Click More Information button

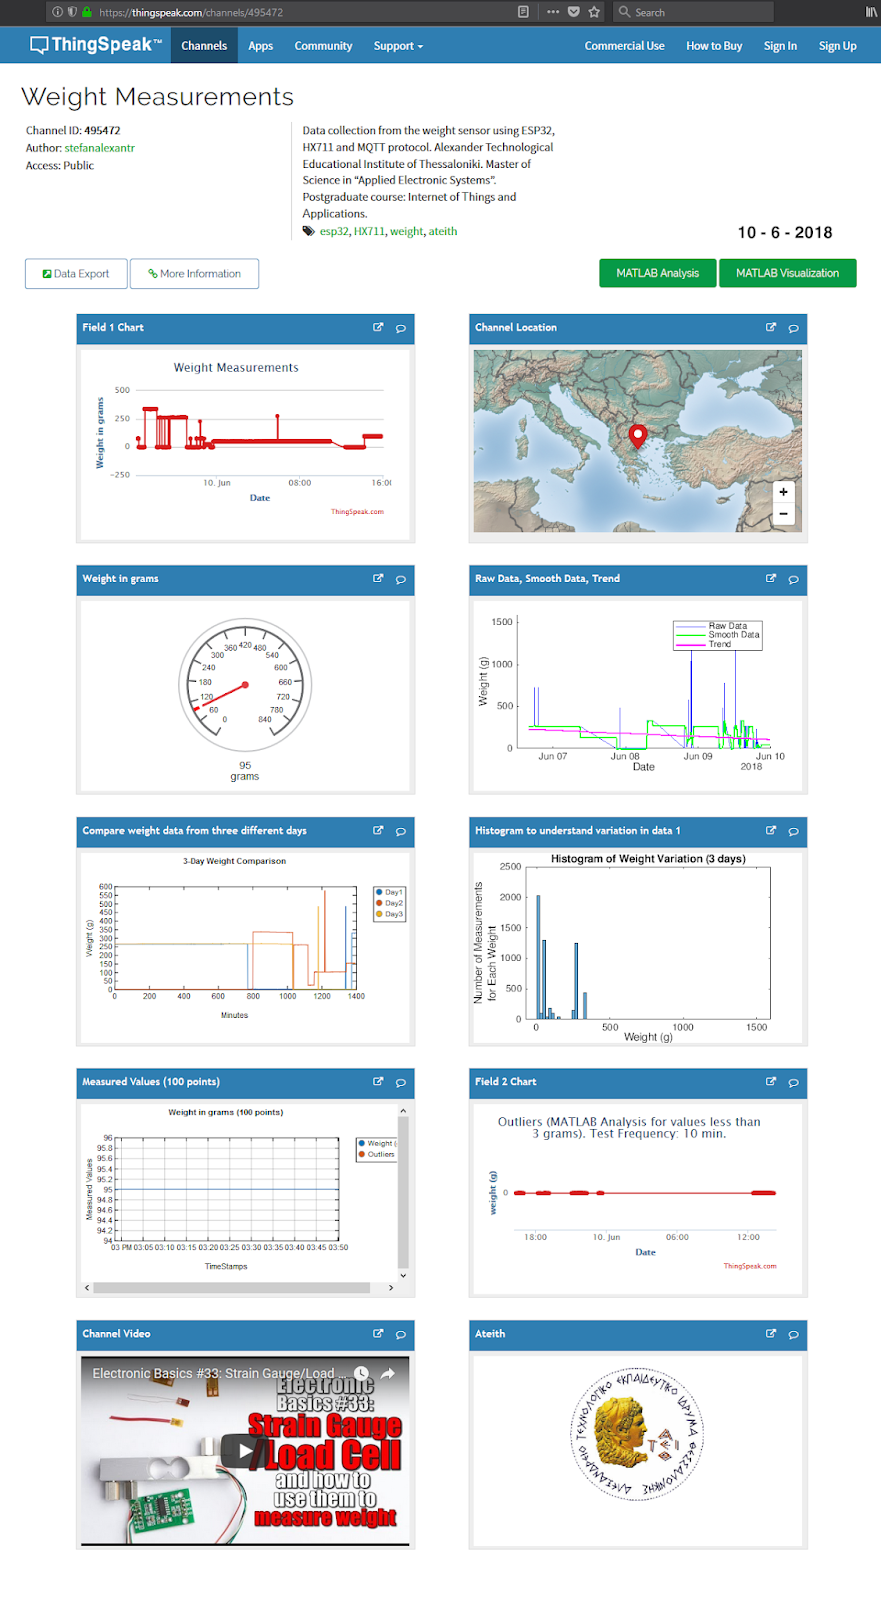[194, 274]
